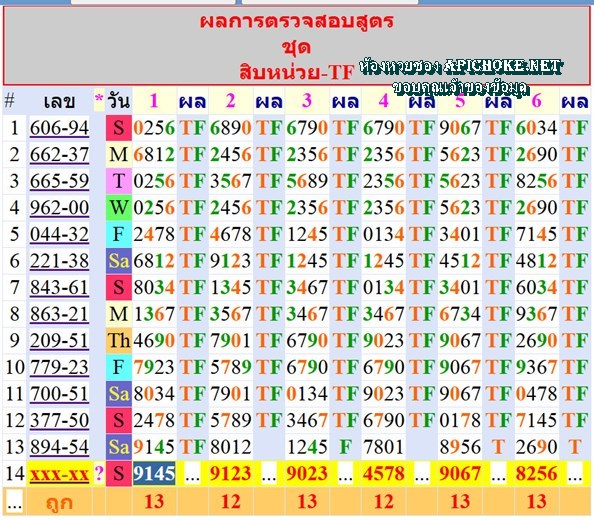
Task: Select the 8256 prediction in row 14
Action: click(536, 473)
